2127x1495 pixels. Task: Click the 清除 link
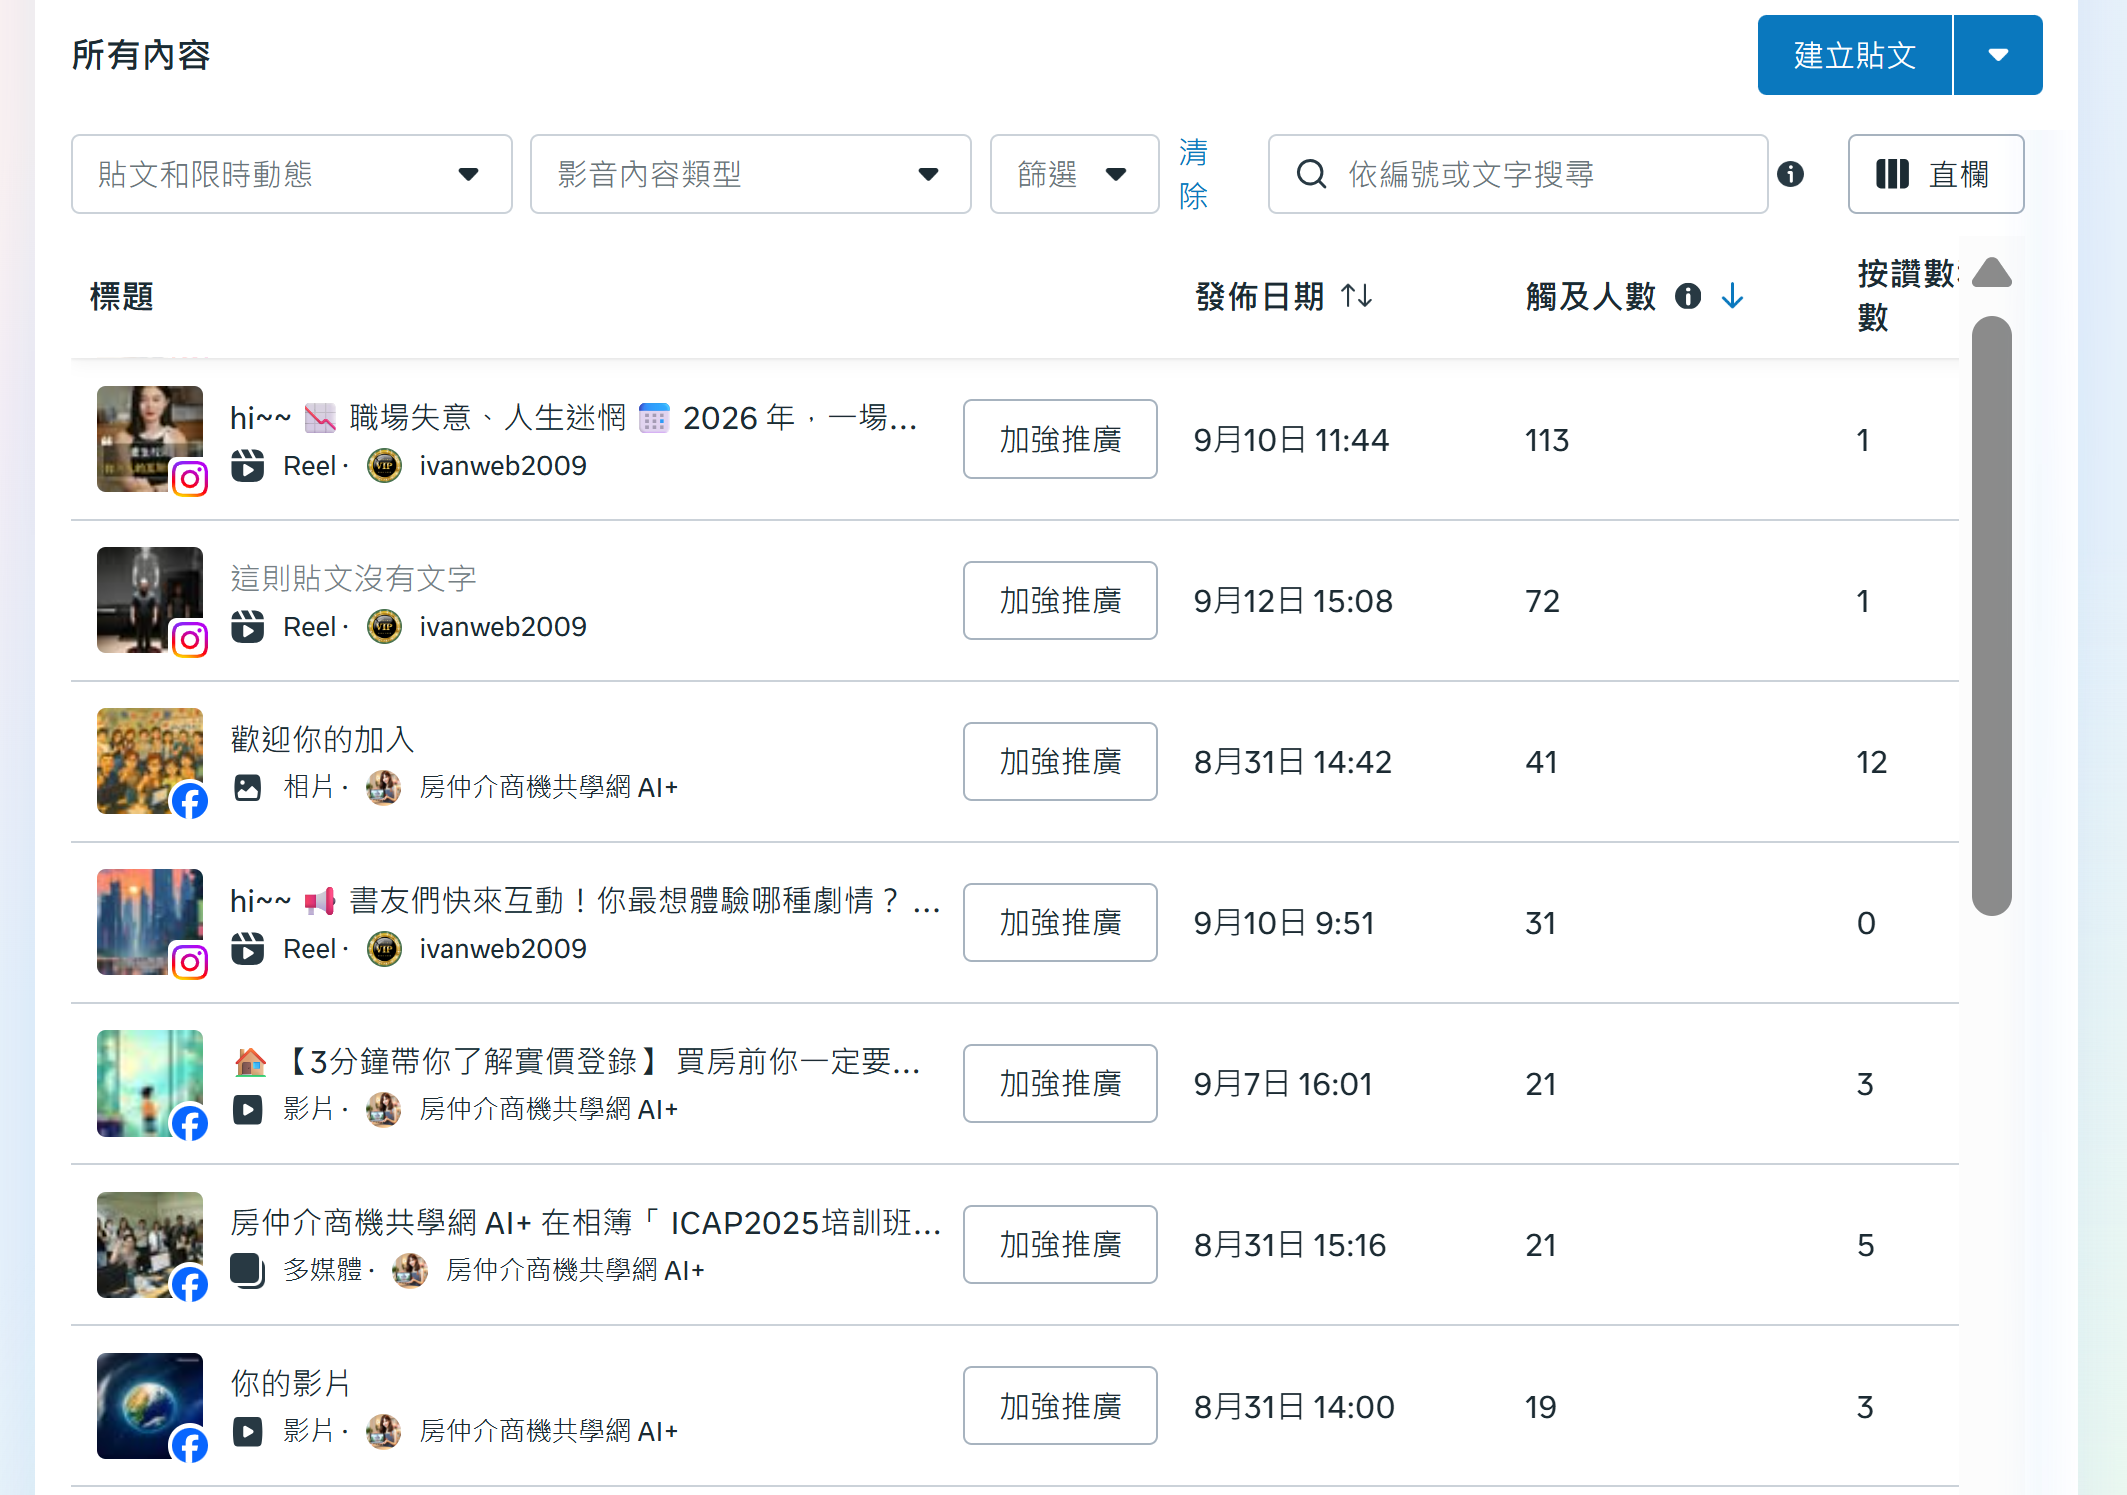click(x=1193, y=174)
